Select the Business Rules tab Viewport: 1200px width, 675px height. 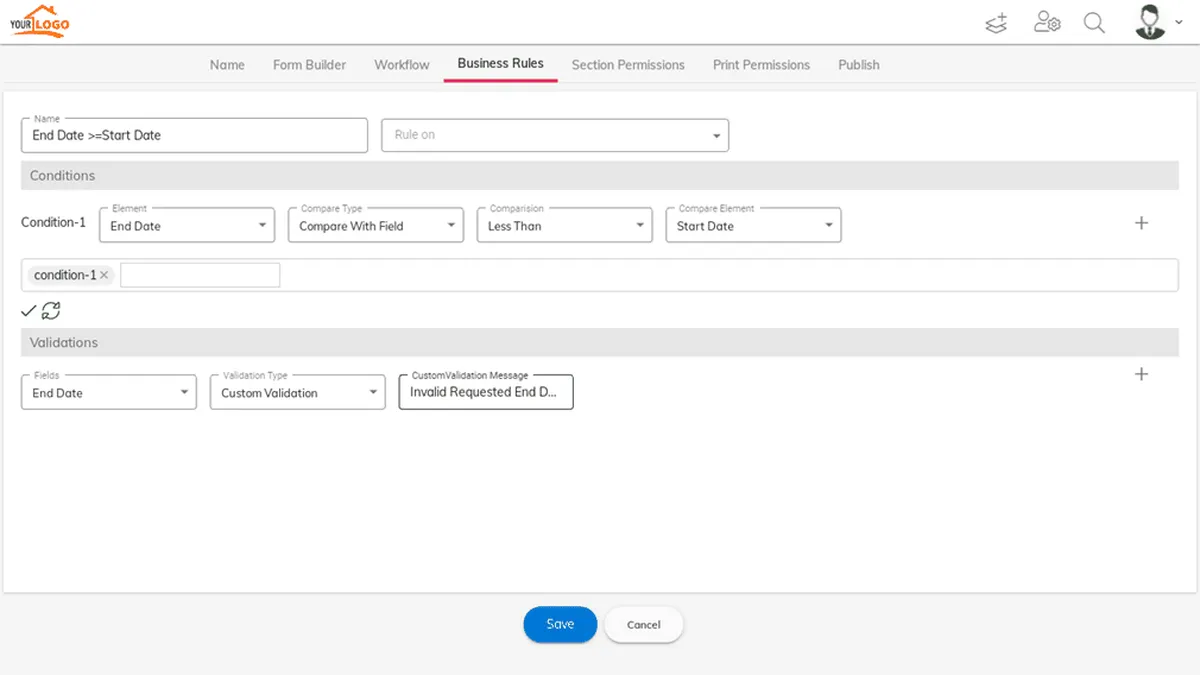[x=501, y=63]
